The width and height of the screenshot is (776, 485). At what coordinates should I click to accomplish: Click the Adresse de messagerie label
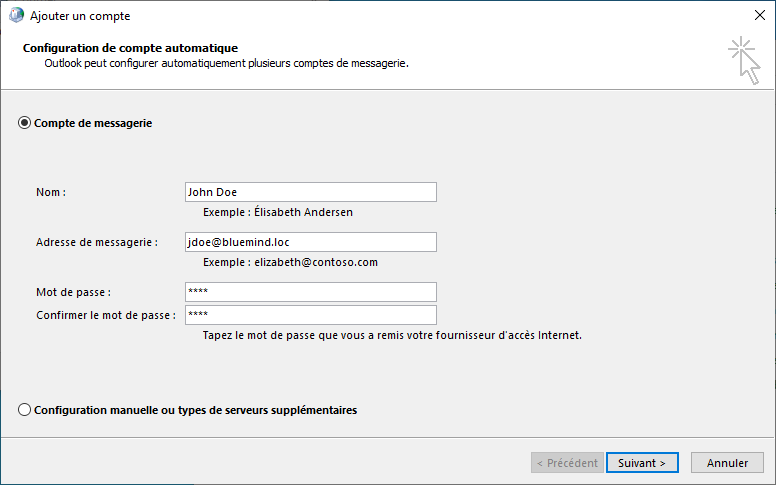point(97,242)
